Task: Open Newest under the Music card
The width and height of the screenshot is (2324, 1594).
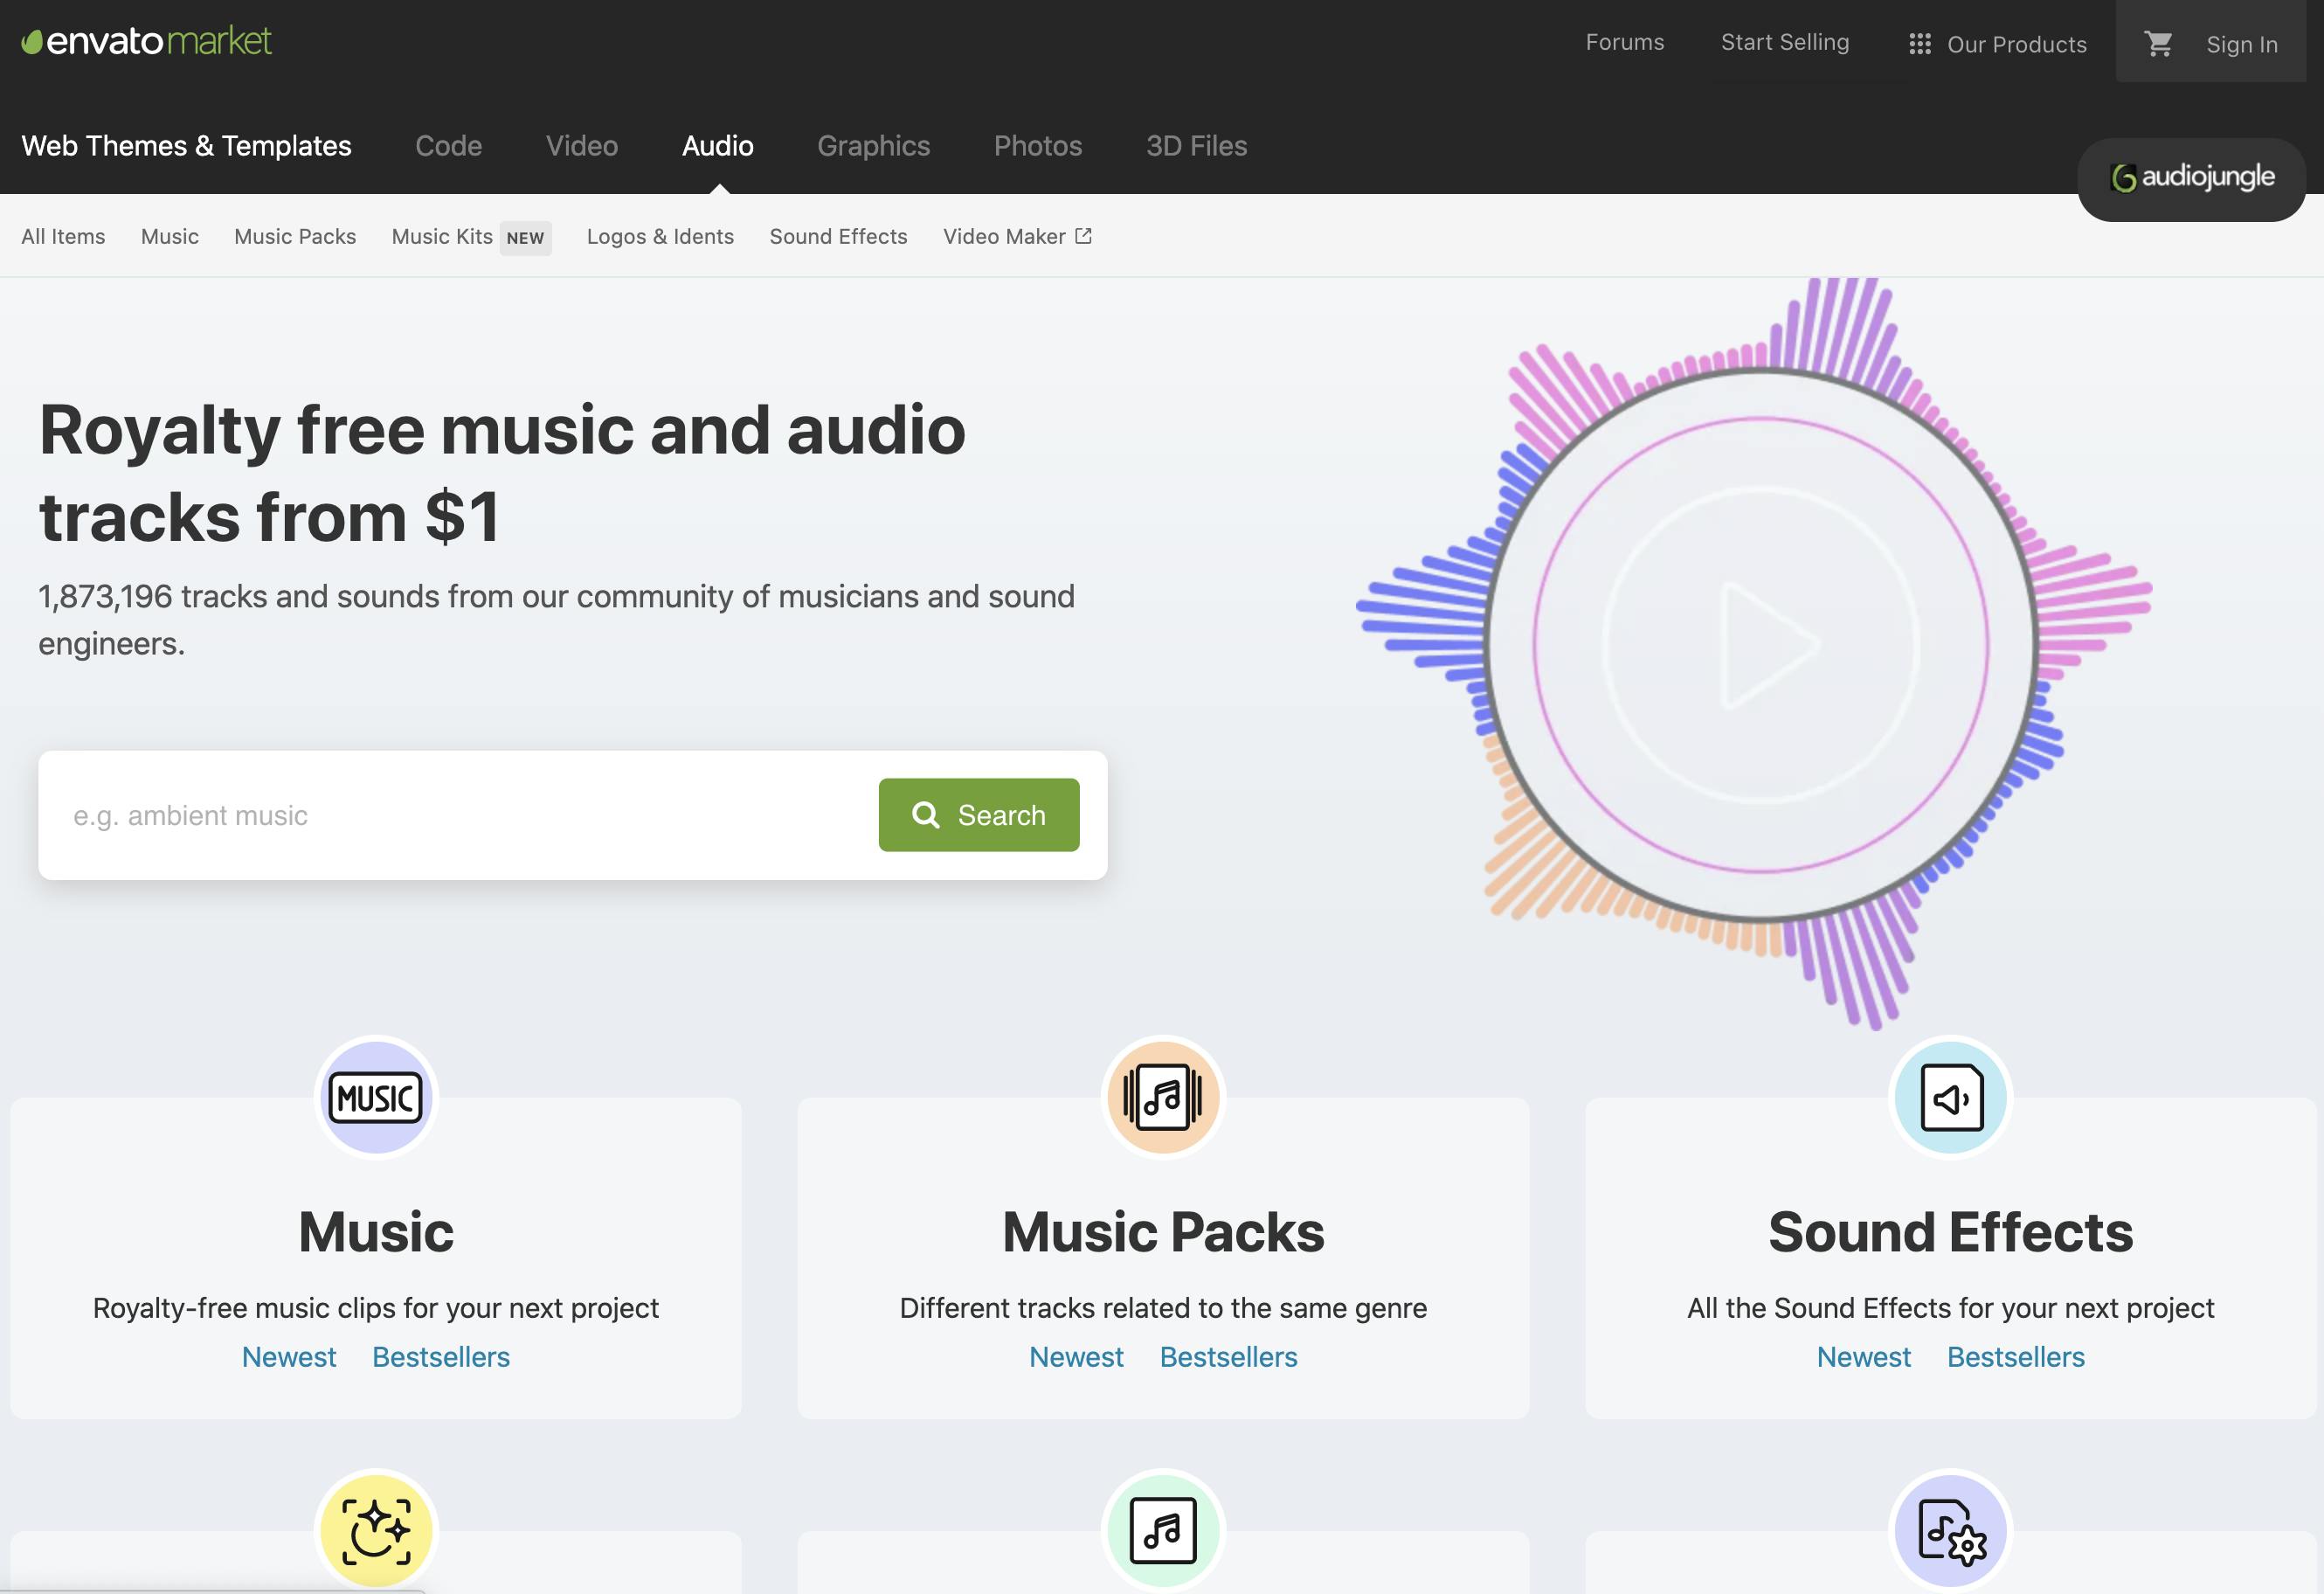Action: click(x=288, y=1357)
